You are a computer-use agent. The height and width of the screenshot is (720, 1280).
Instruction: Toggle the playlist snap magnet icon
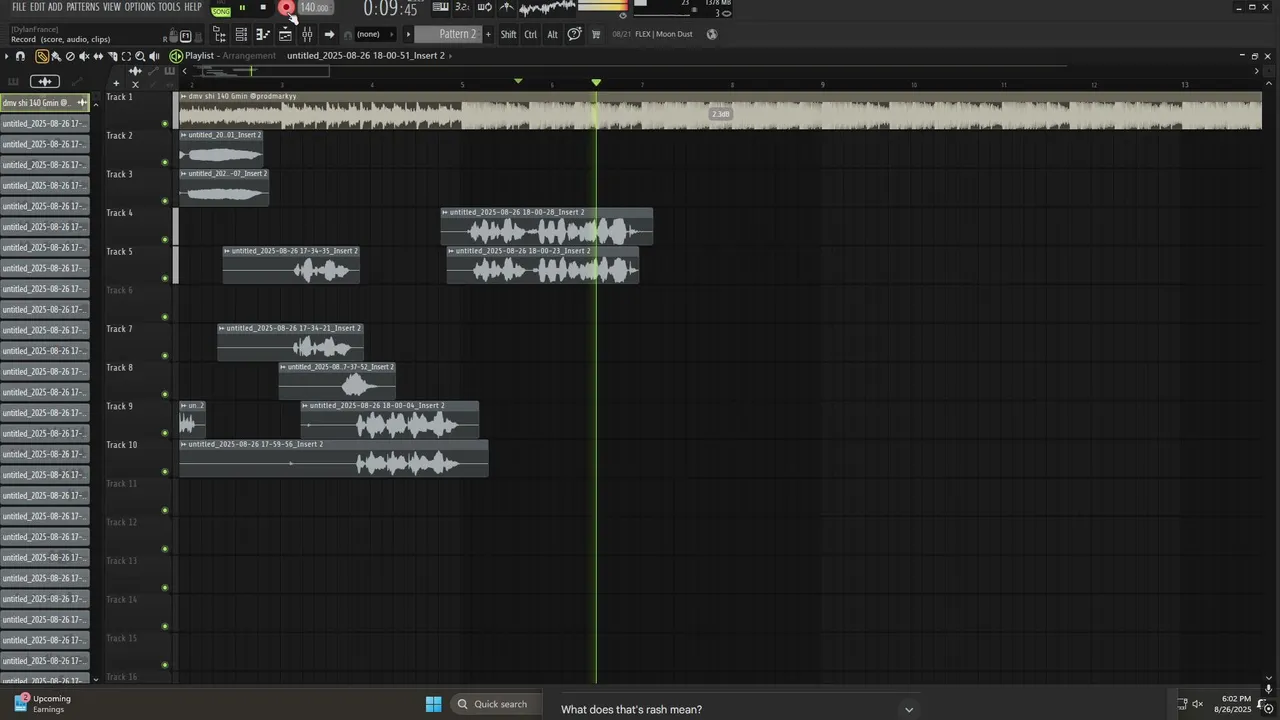click(20, 56)
